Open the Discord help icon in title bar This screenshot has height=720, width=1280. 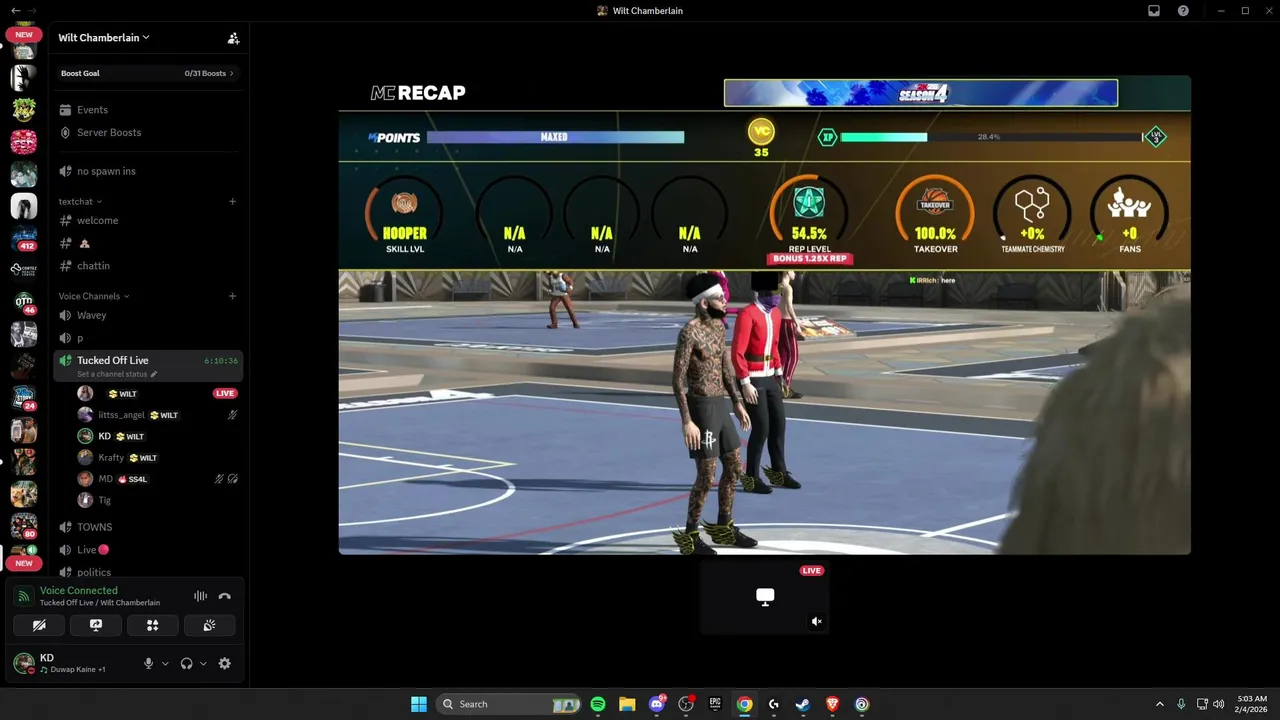click(x=1184, y=11)
